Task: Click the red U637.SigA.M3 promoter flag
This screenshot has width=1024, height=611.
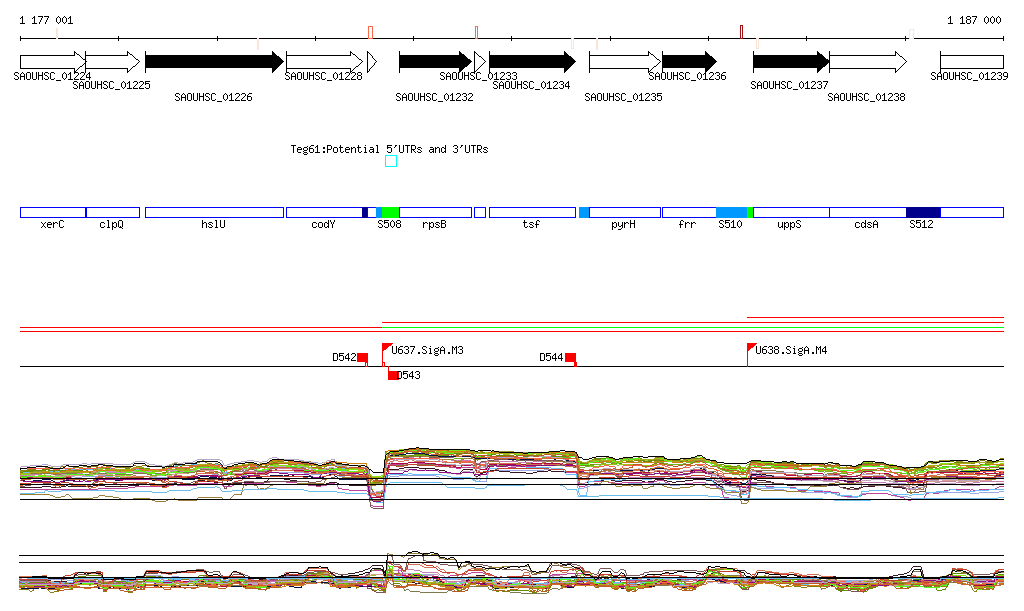Action: pyautogui.click(x=386, y=349)
